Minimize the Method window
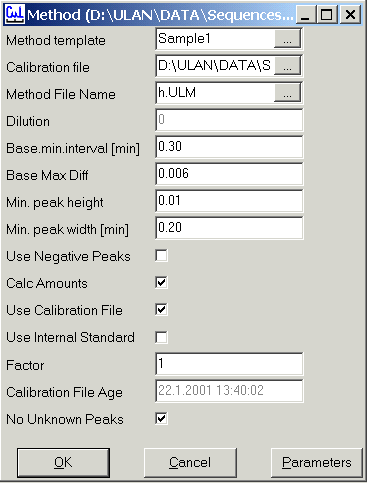Viewport: 367px width, 483px height. [305, 15]
